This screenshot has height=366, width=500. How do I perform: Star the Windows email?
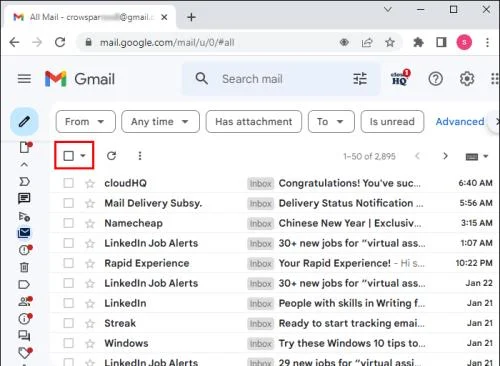(90, 343)
